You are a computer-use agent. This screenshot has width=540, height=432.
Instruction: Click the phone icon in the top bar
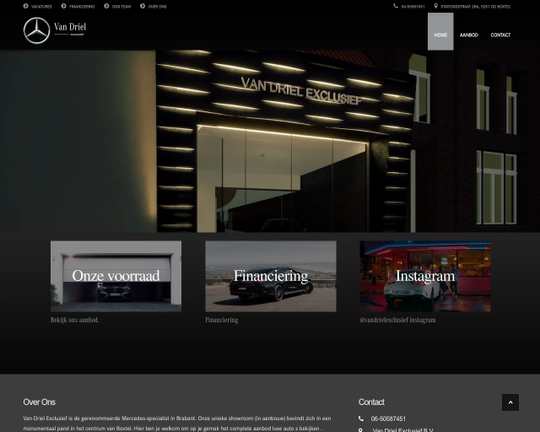coord(396,6)
